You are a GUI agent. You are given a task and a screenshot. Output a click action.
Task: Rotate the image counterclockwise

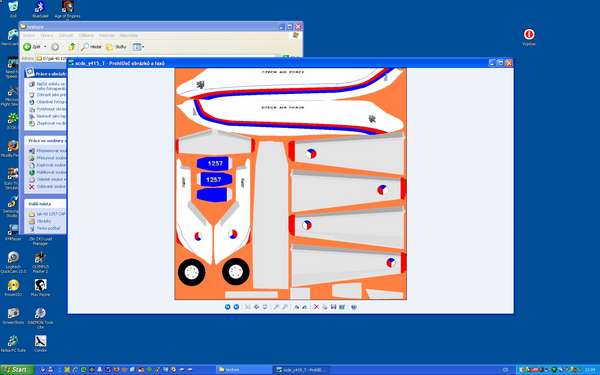pyautogui.click(x=305, y=307)
